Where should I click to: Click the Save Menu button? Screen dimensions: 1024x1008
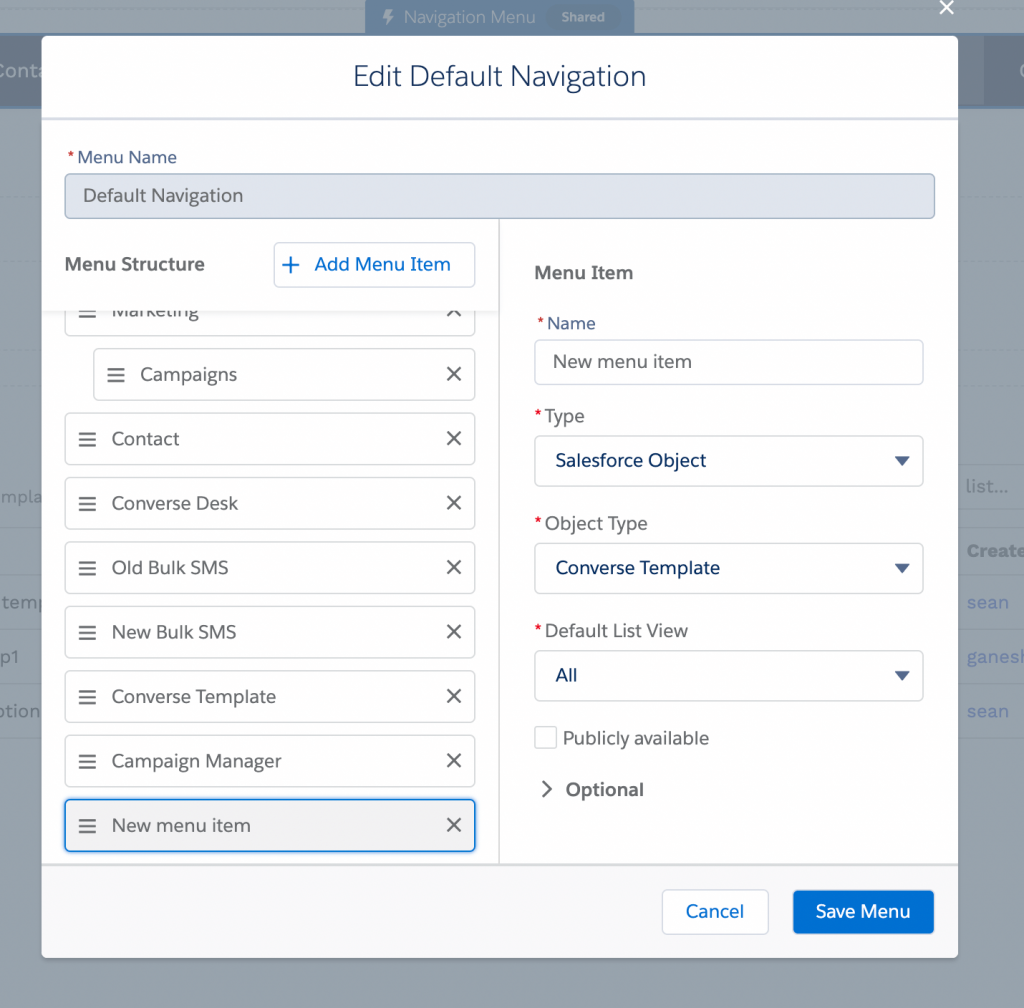(x=862, y=911)
